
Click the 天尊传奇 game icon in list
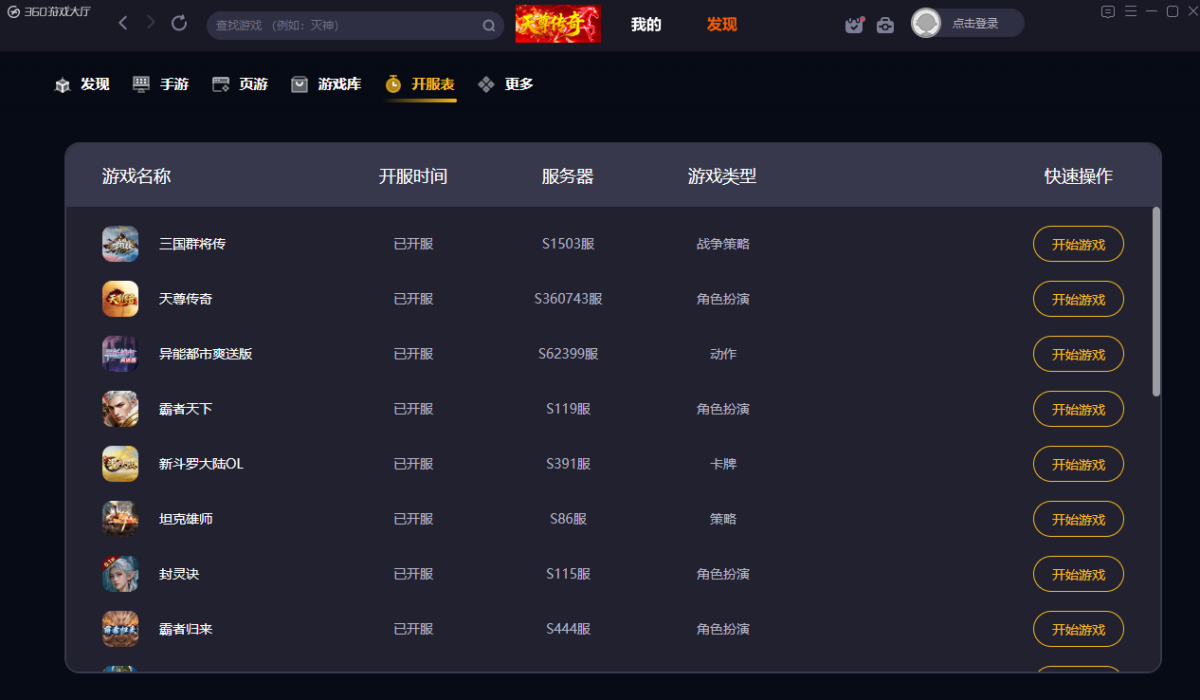(x=120, y=299)
